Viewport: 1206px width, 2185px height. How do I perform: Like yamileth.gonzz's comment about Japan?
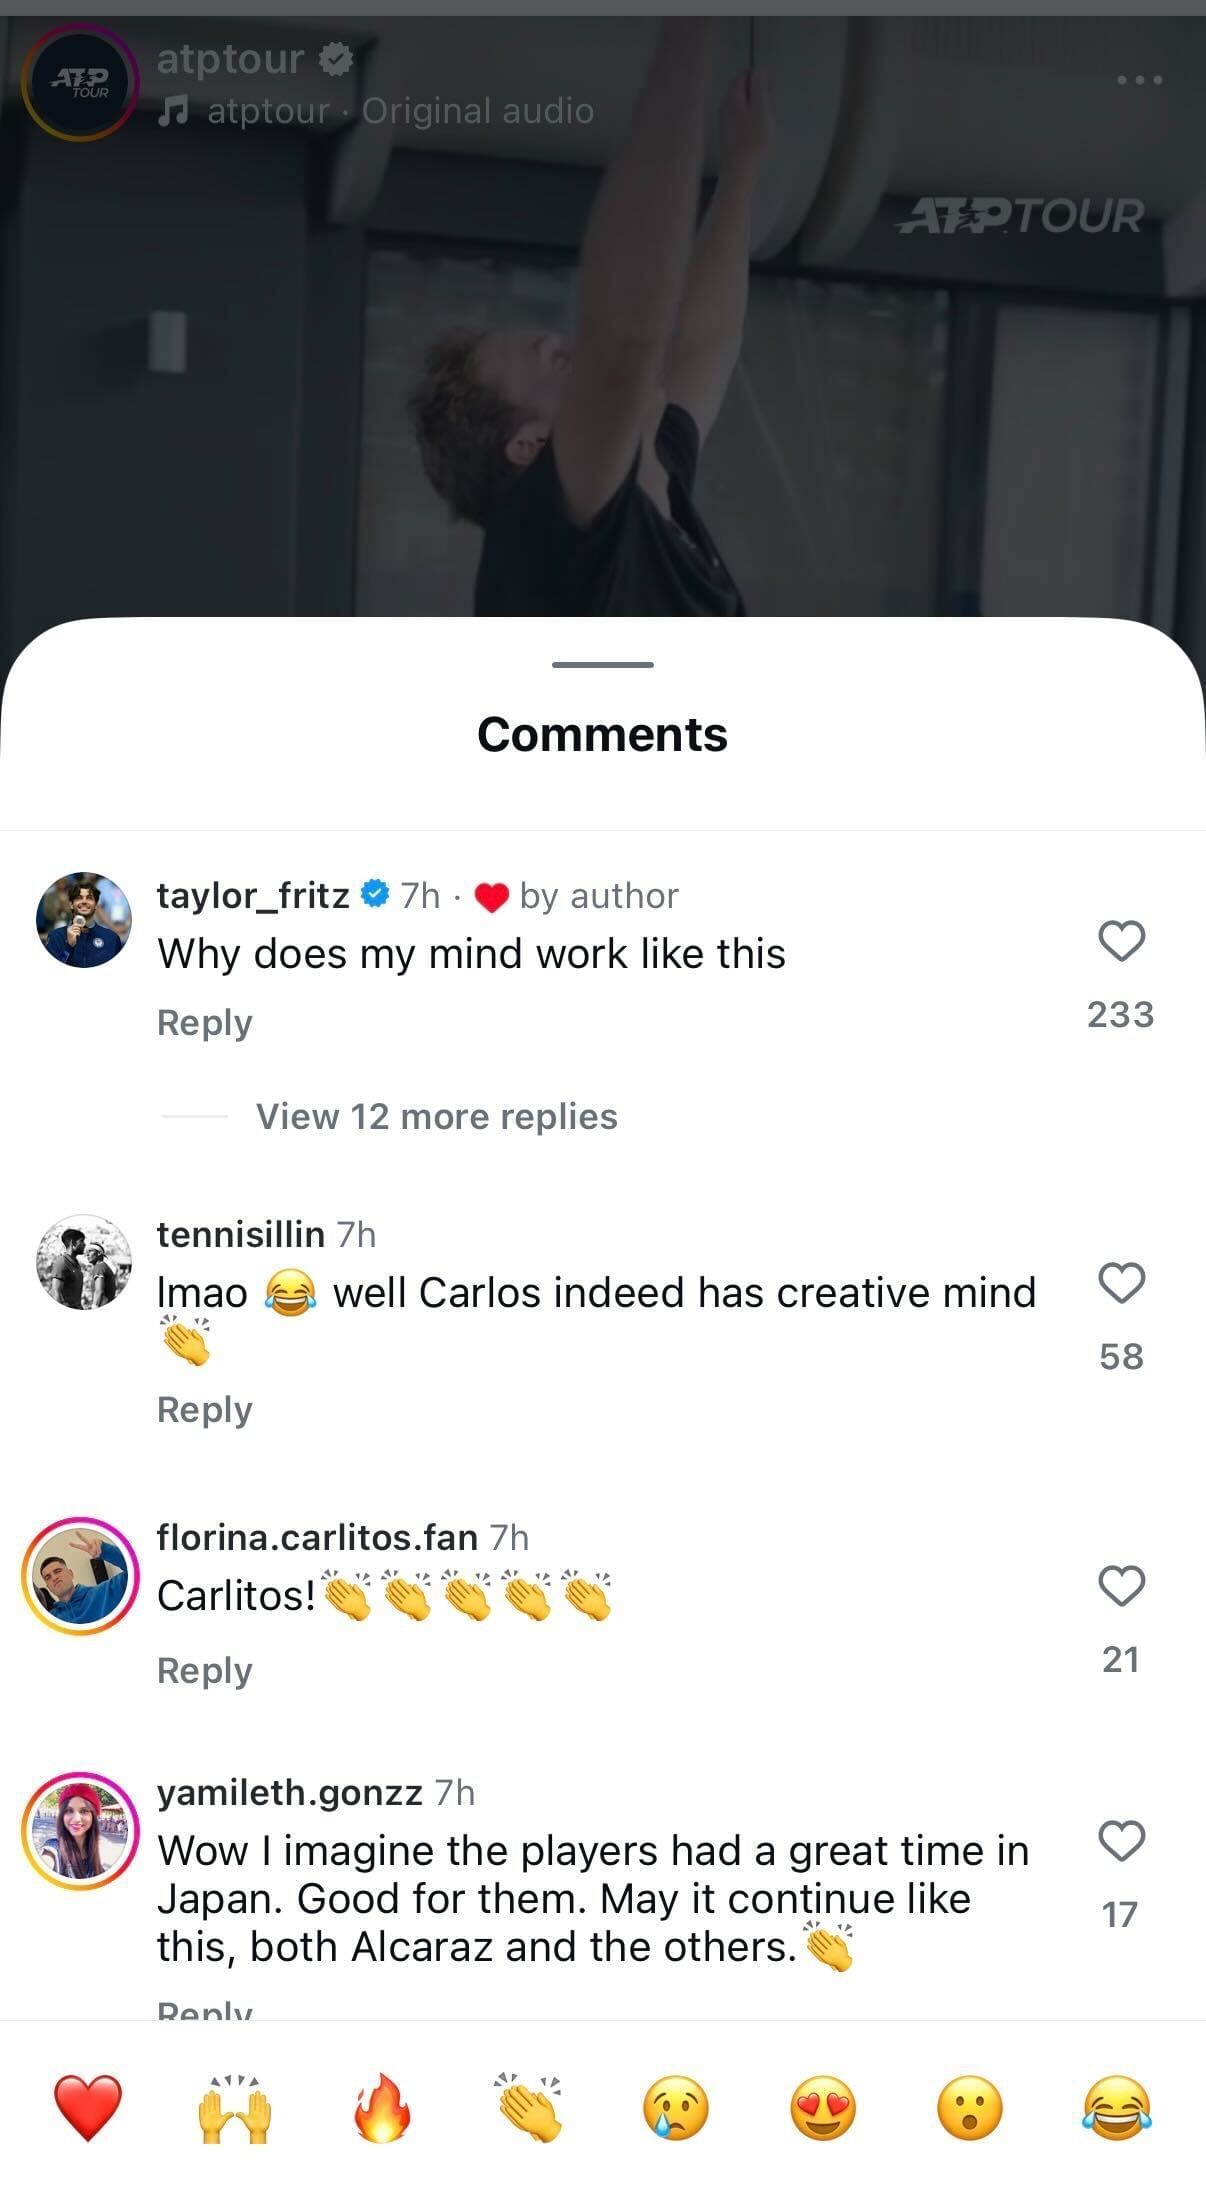[1121, 1841]
